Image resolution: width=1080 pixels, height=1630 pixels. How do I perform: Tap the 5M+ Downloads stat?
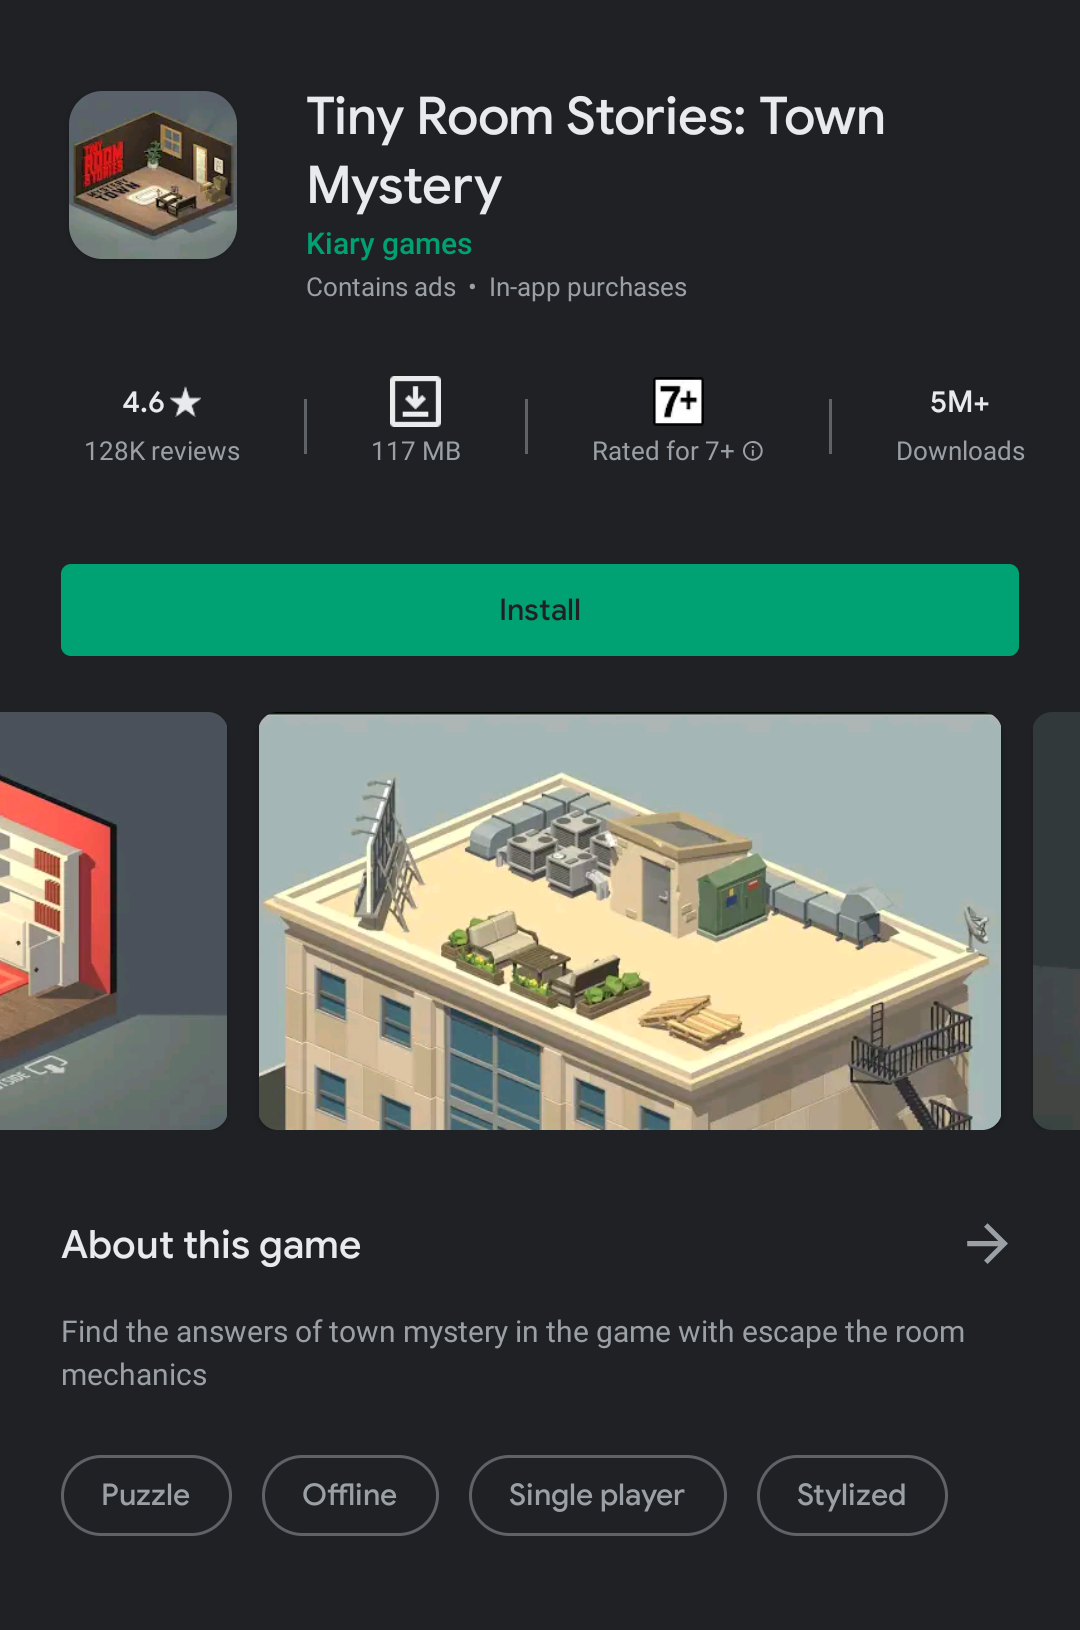(960, 426)
